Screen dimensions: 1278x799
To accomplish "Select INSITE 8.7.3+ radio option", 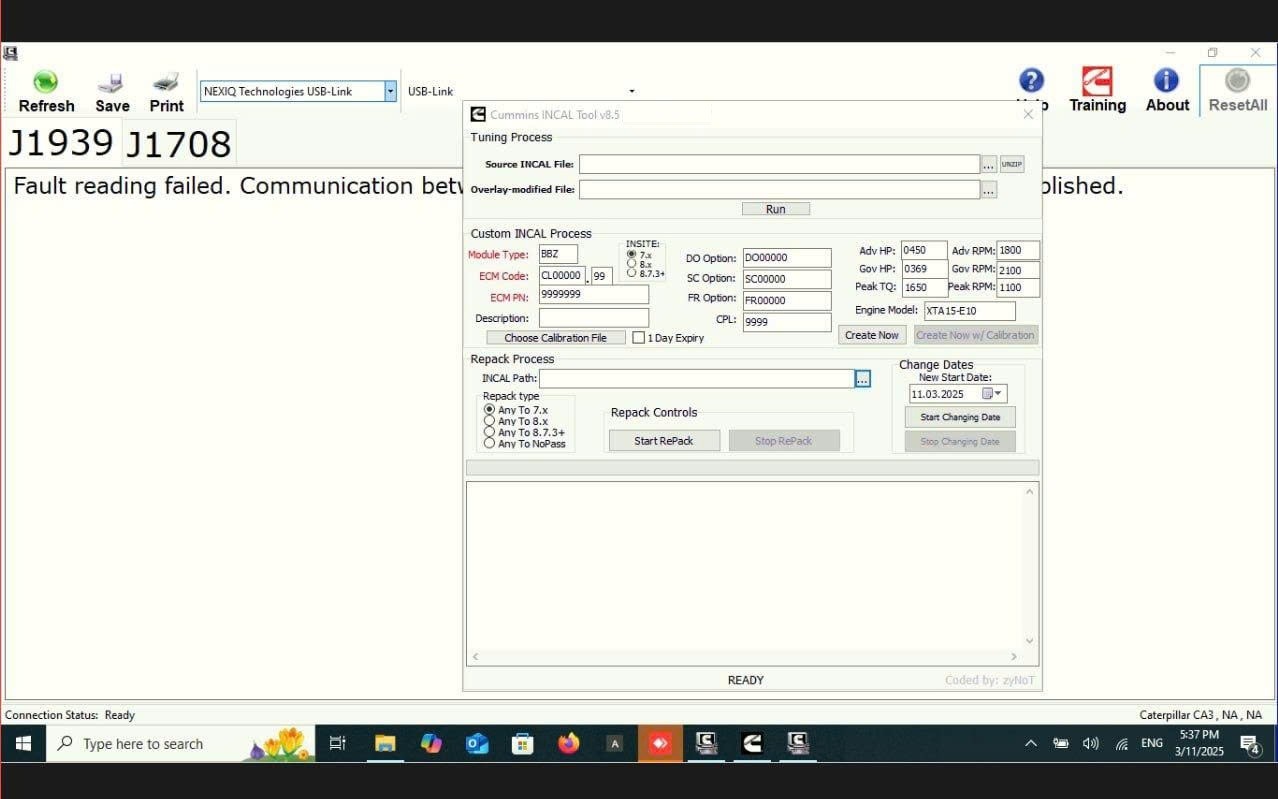I will click(x=631, y=273).
